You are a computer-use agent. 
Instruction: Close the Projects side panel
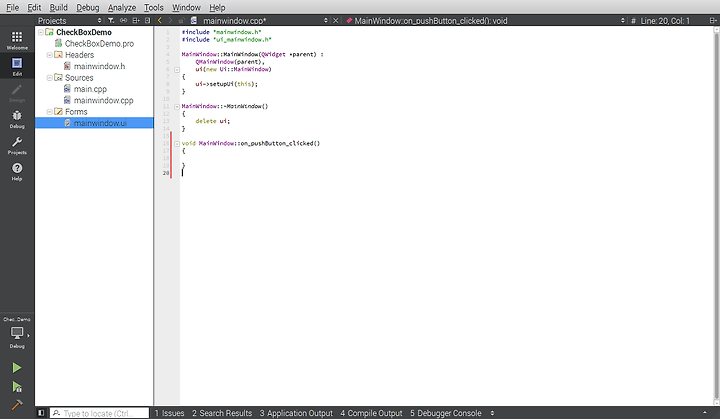tap(147, 20)
